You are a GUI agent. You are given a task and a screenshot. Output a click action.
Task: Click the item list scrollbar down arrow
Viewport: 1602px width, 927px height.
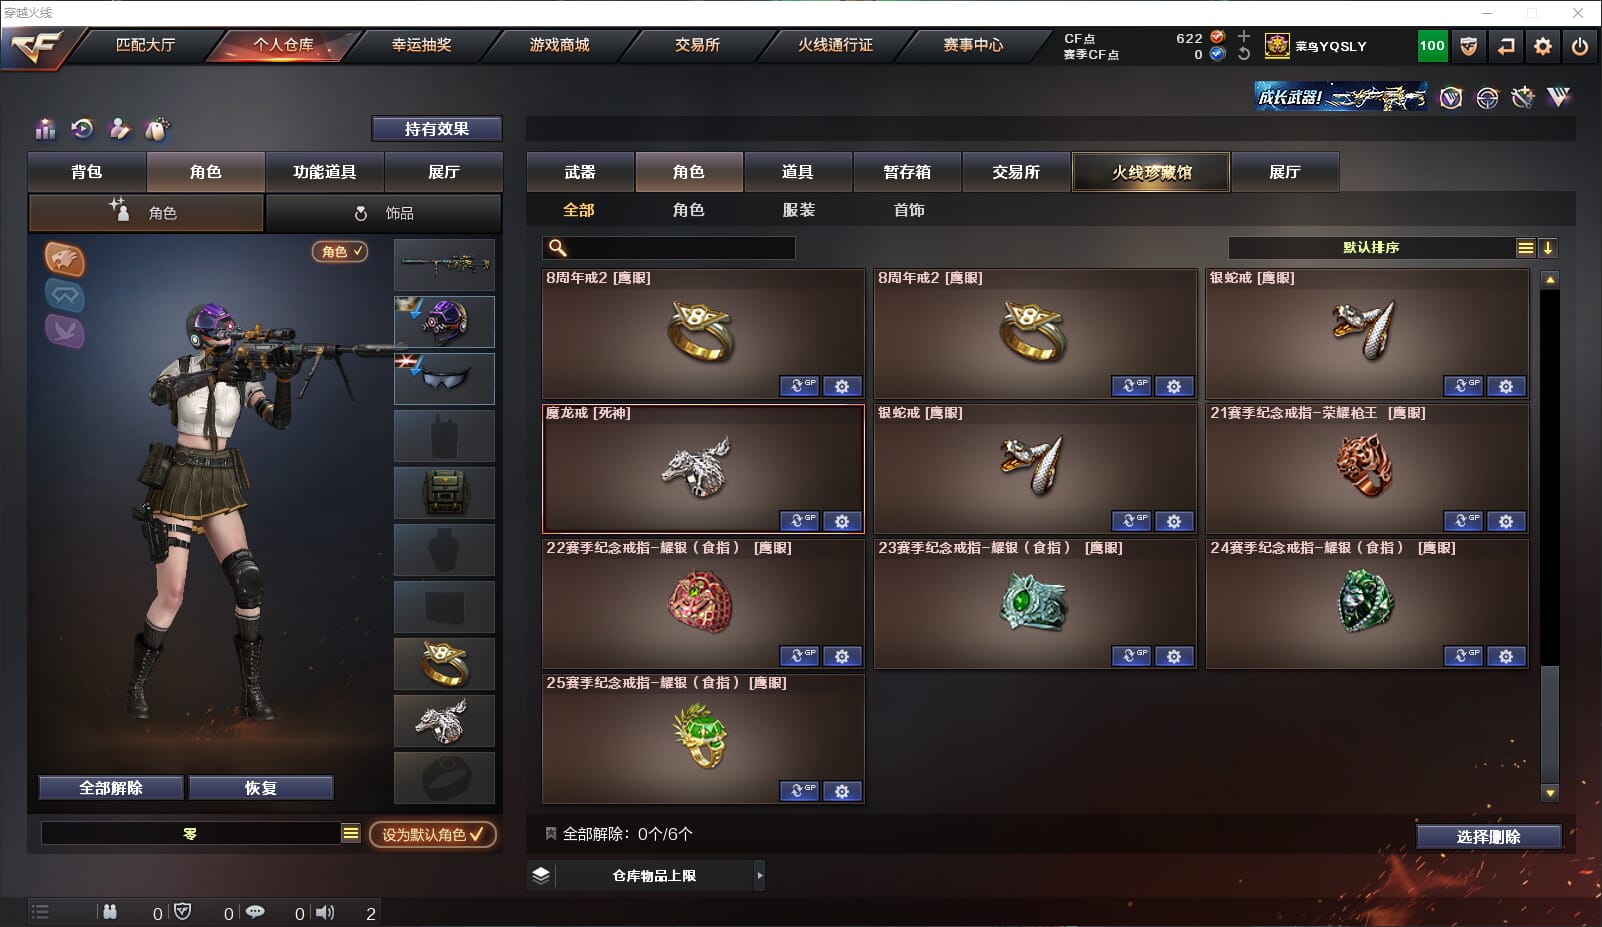(1550, 793)
